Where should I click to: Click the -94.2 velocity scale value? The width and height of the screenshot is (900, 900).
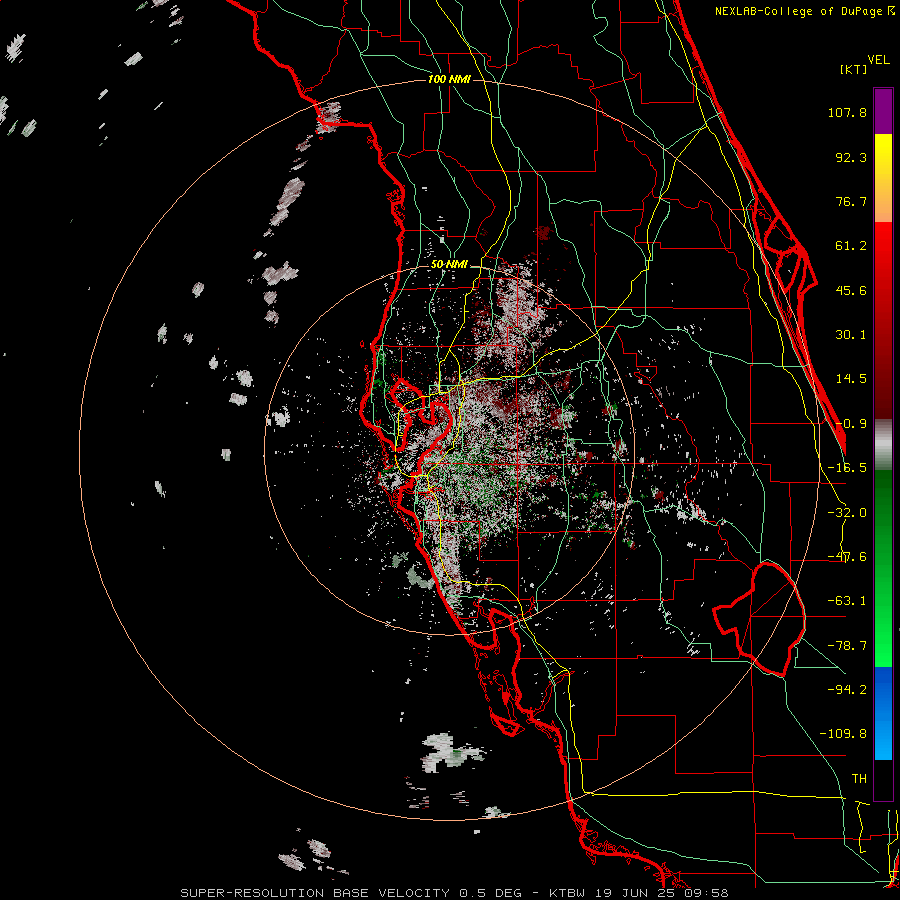pos(847,689)
